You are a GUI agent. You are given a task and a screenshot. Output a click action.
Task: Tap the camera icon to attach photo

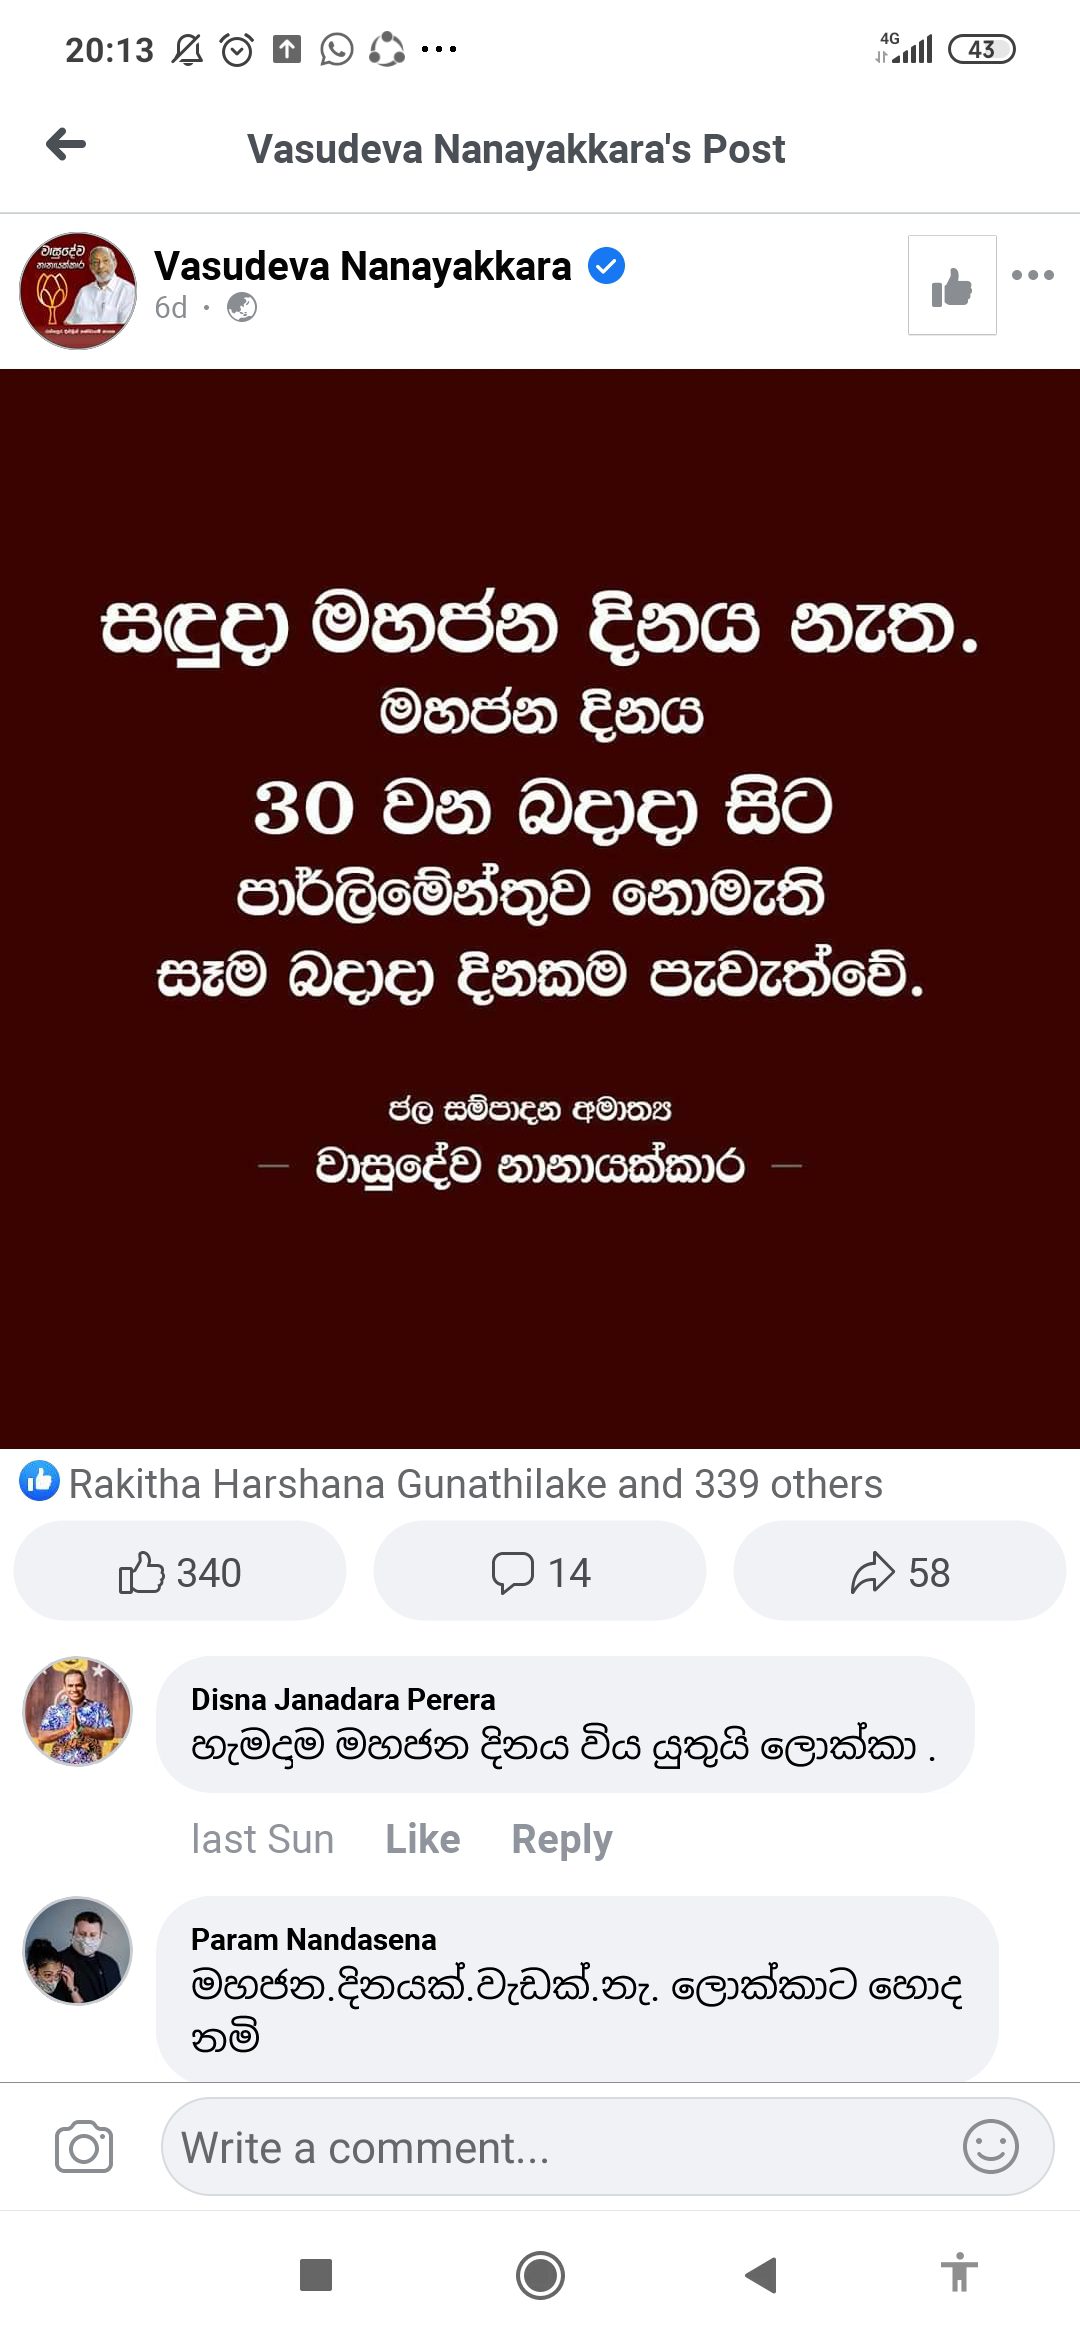click(84, 2147)
